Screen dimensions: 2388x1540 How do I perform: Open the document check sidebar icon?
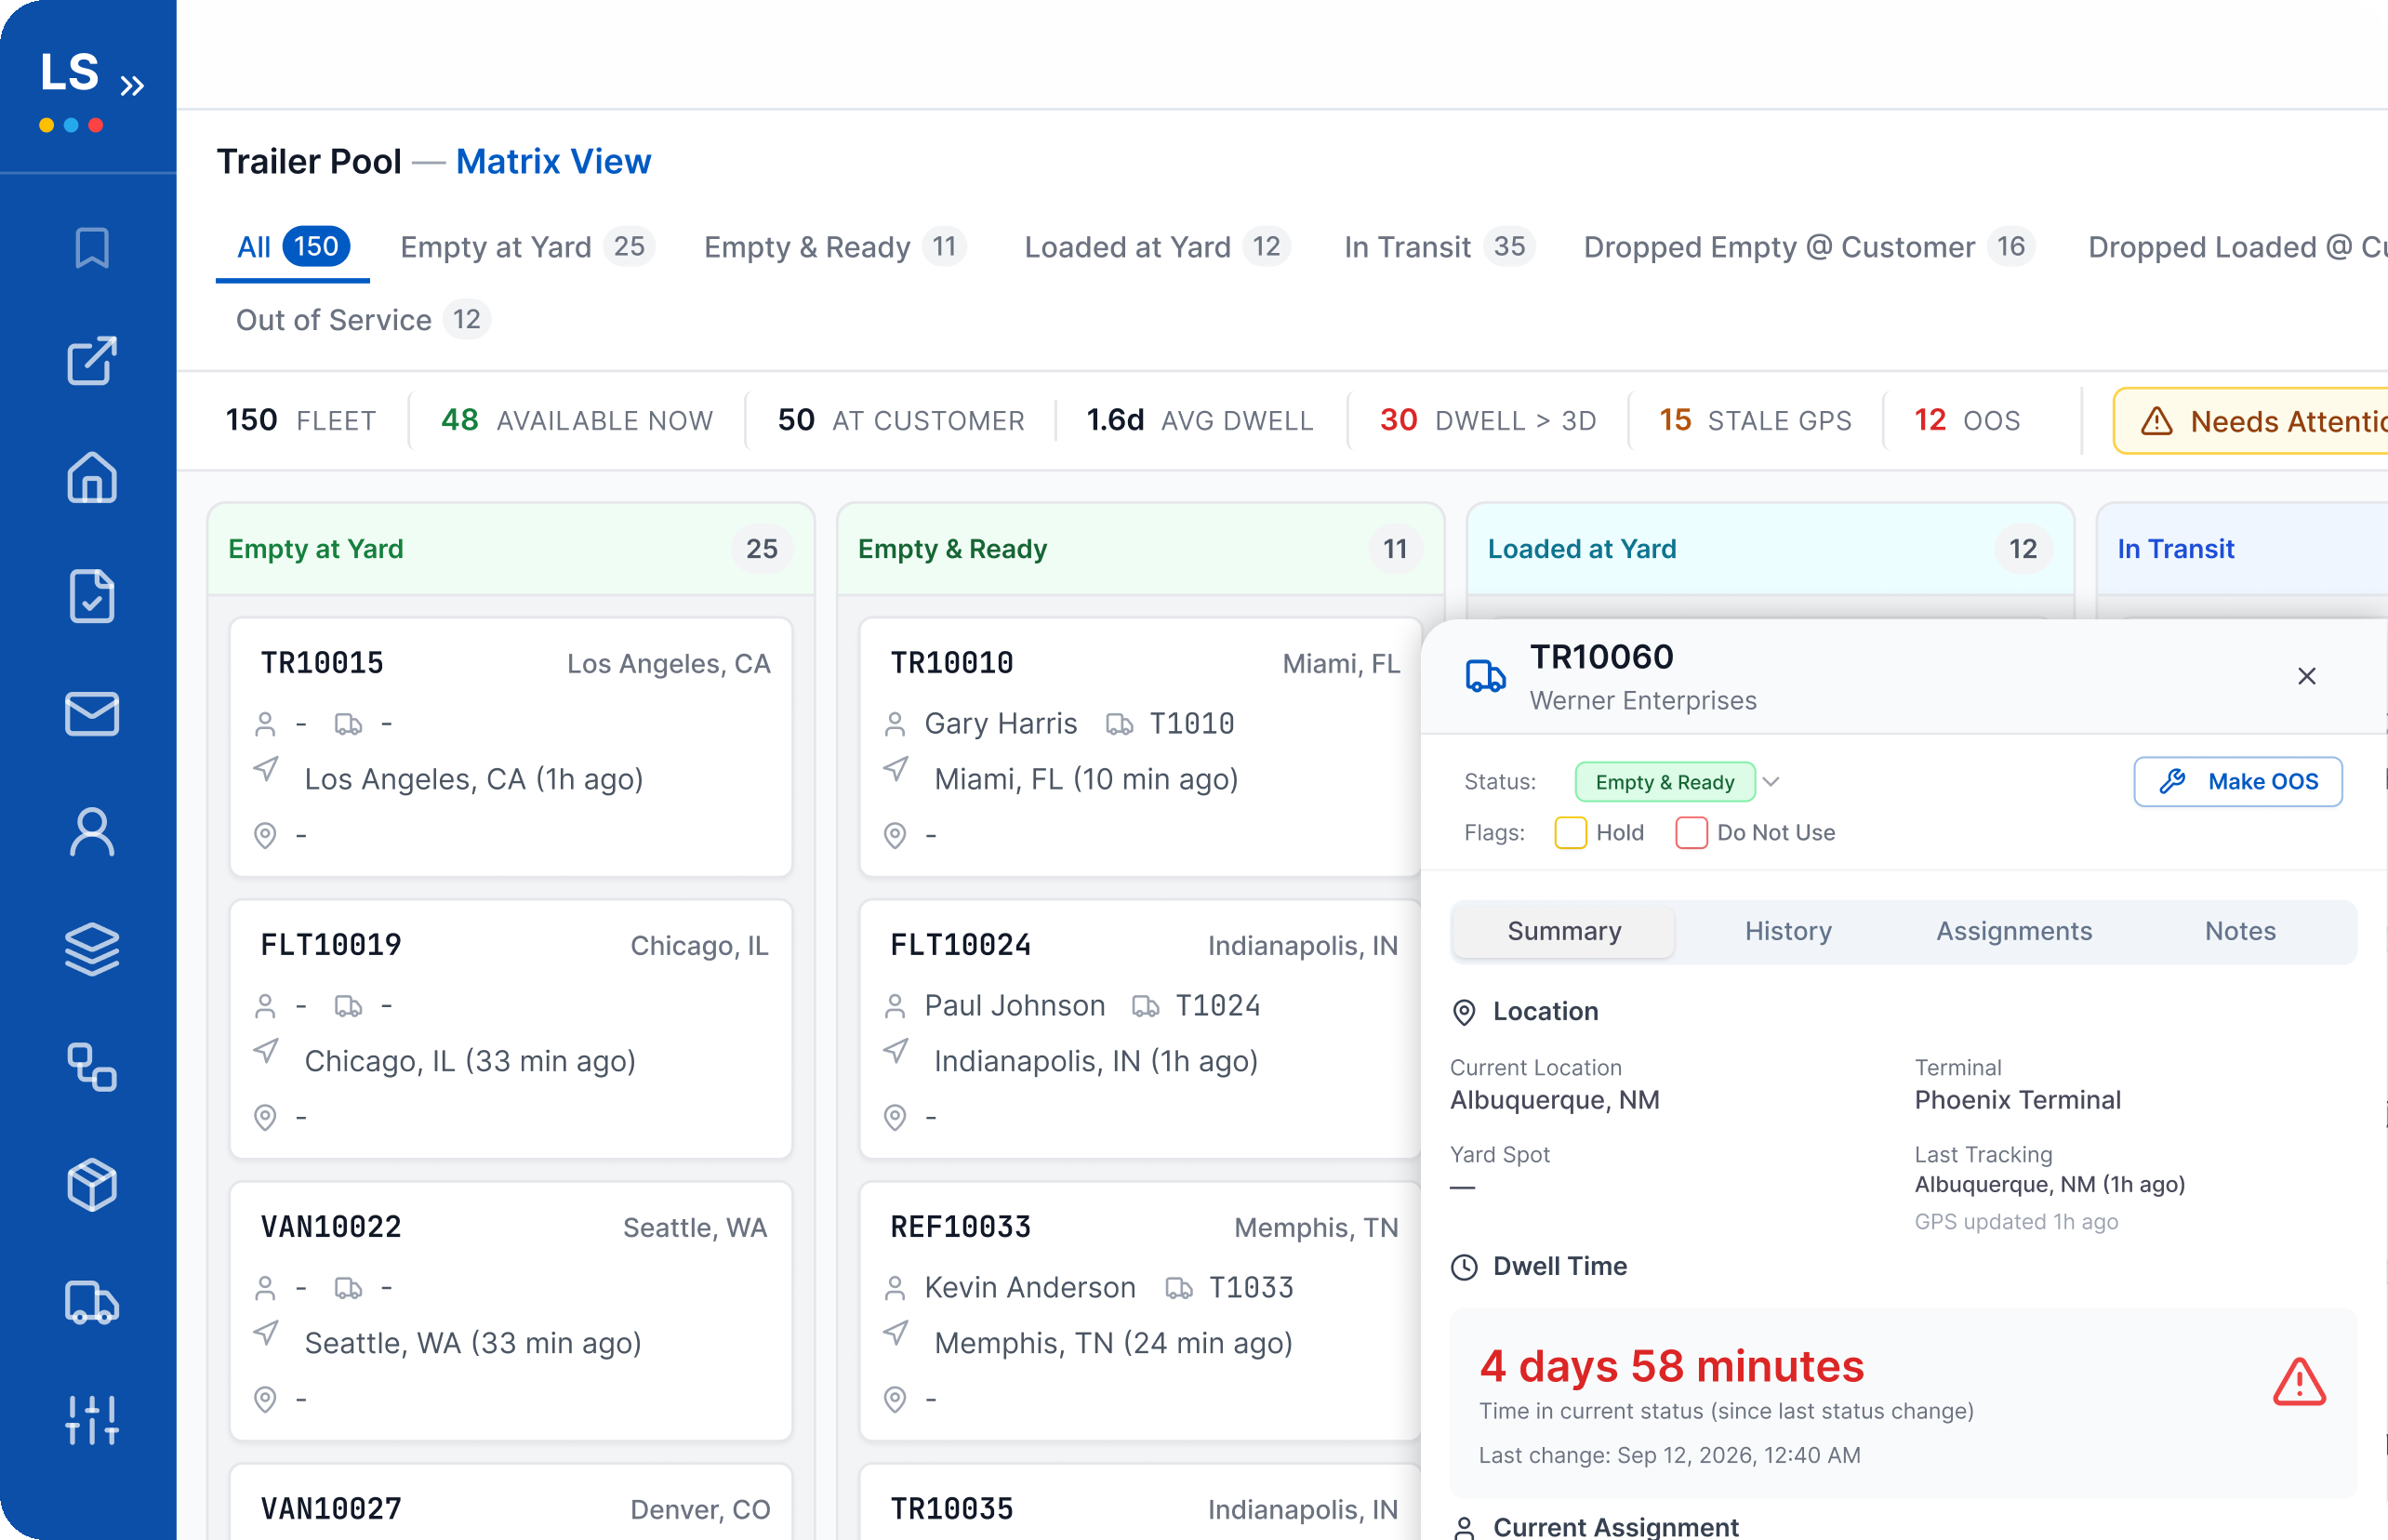click(x=92, y=596)
